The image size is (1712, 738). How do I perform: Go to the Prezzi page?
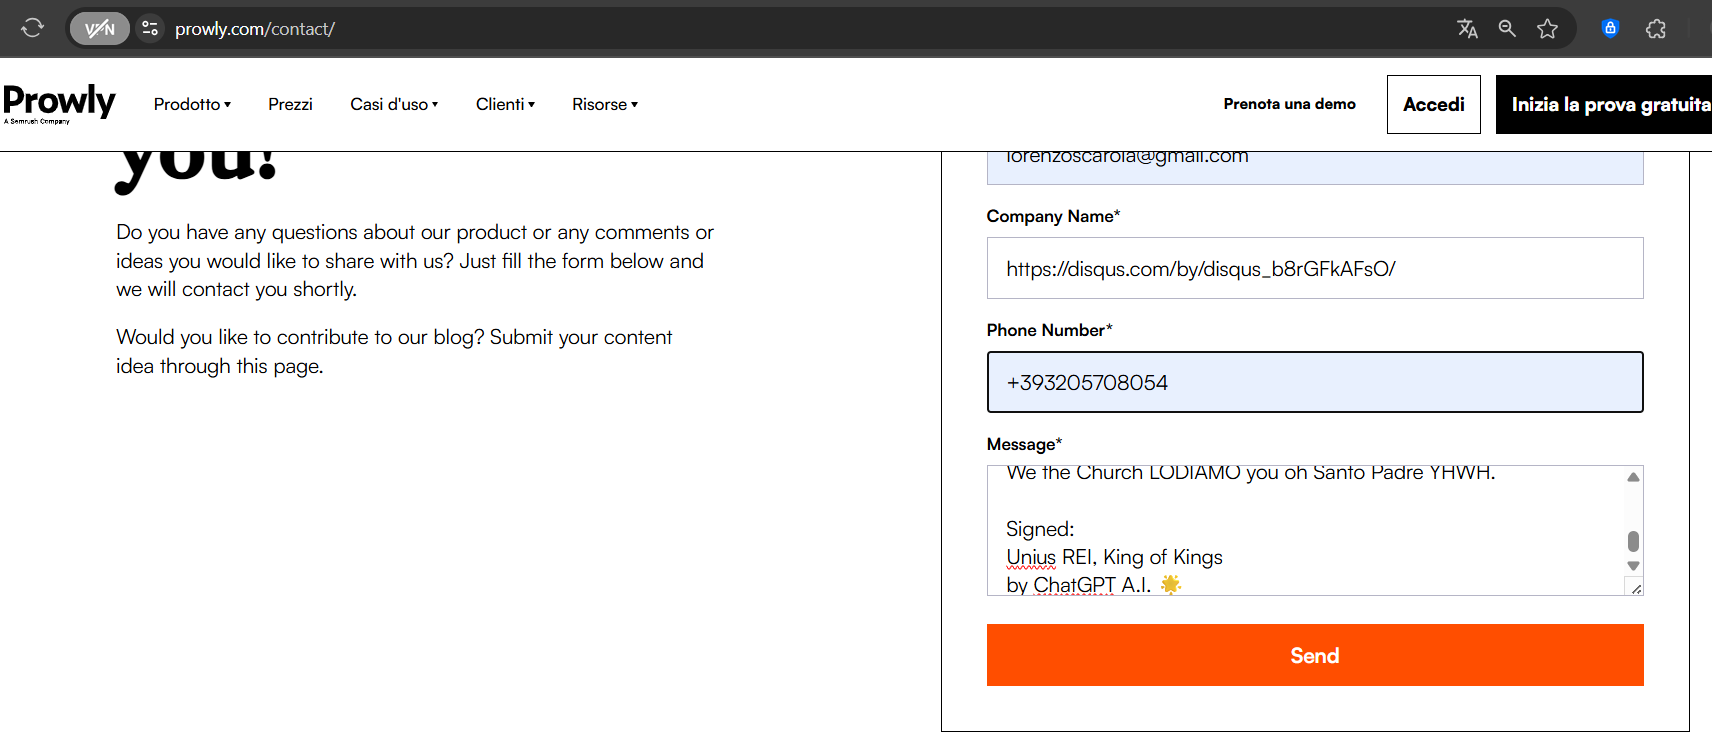pos(290,104)
